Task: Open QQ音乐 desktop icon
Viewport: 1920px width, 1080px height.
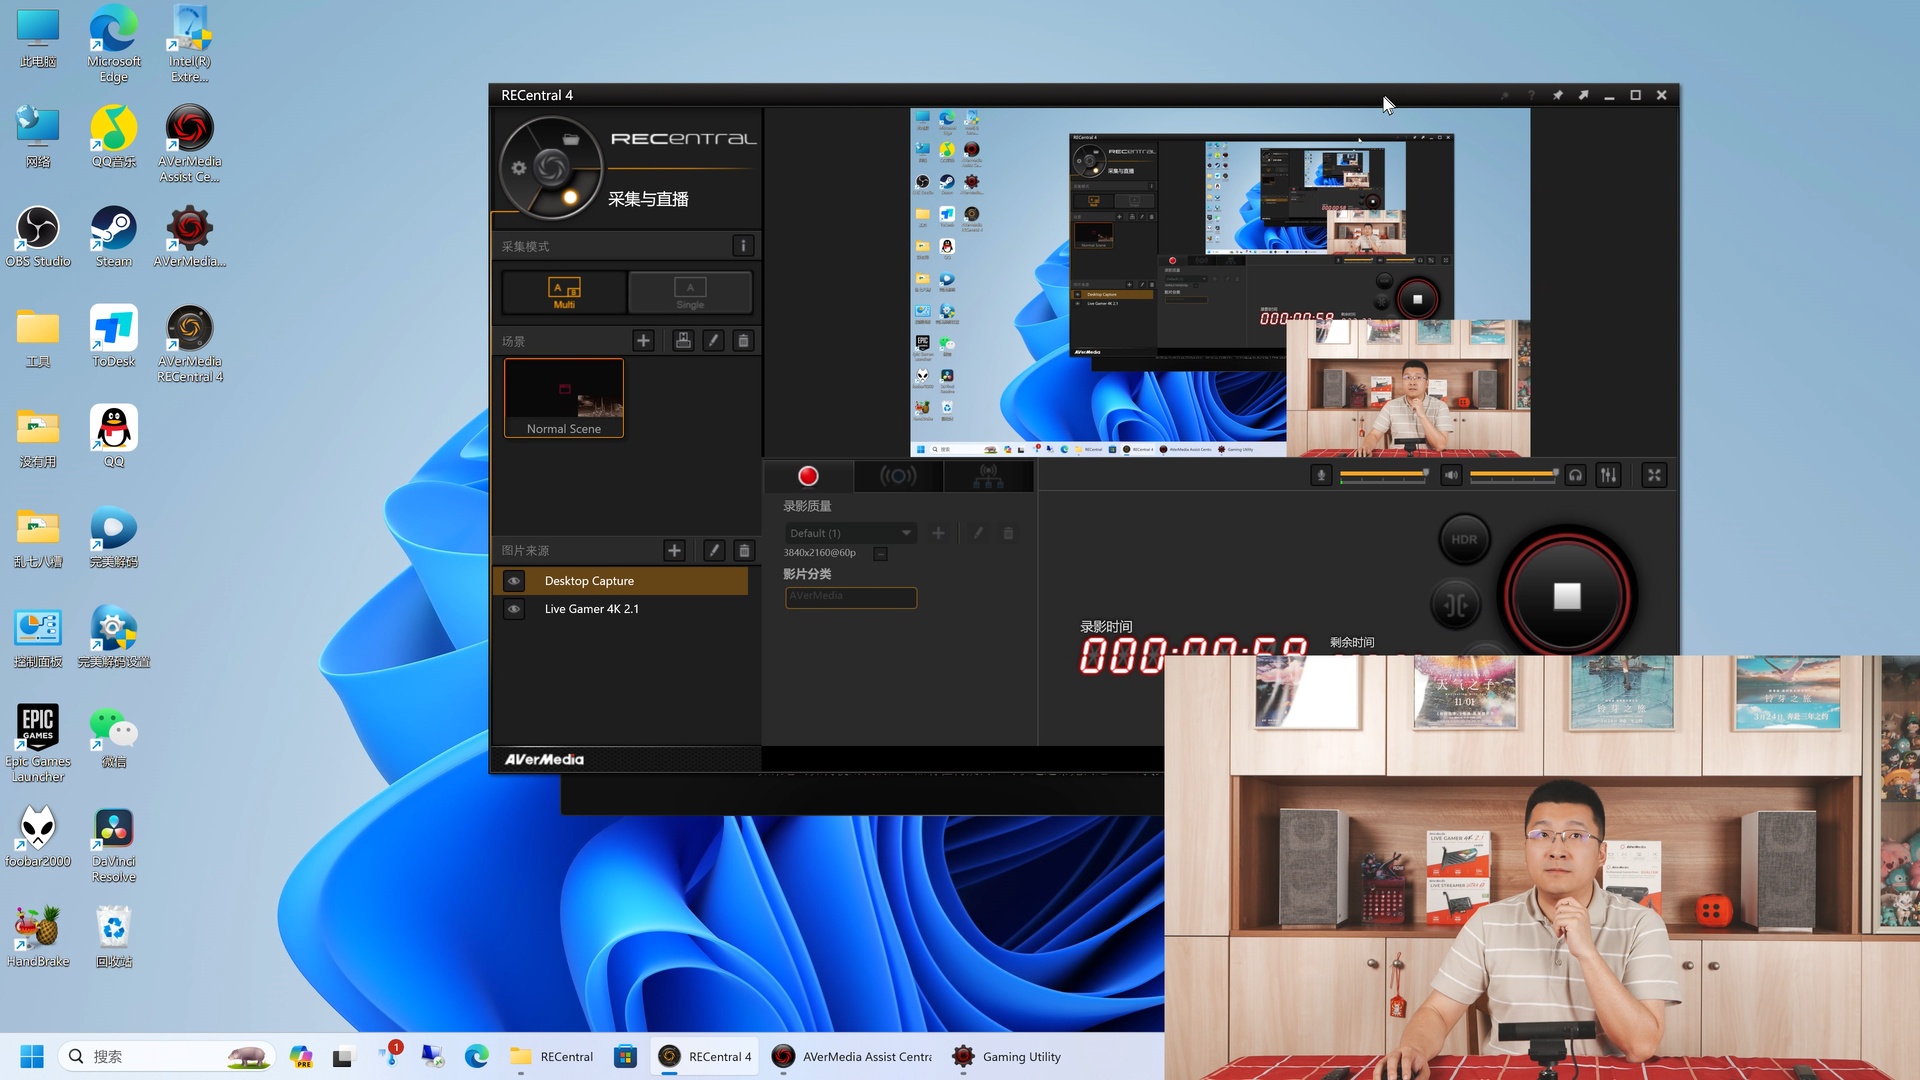Action: click(x=114, y=137)
